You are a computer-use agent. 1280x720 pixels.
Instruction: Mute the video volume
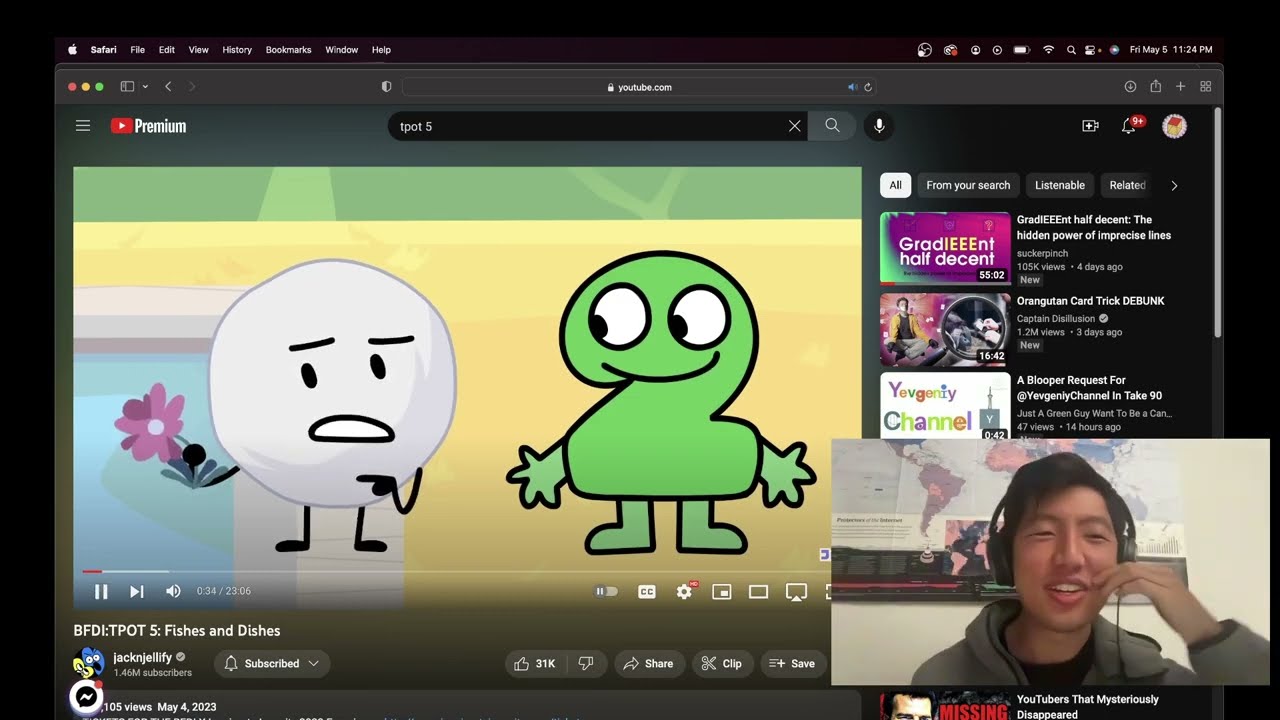(173, 591)
